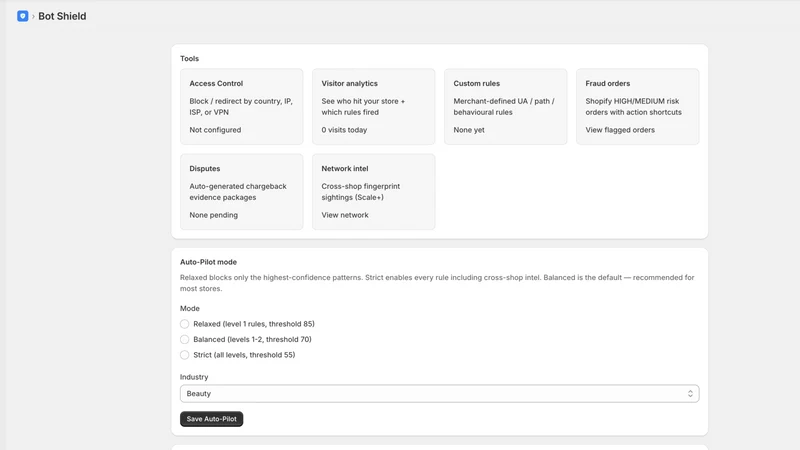Click 'View flagged orders' text
The width and height of the screenshot is (800, 450).
(x=620, y=130)
